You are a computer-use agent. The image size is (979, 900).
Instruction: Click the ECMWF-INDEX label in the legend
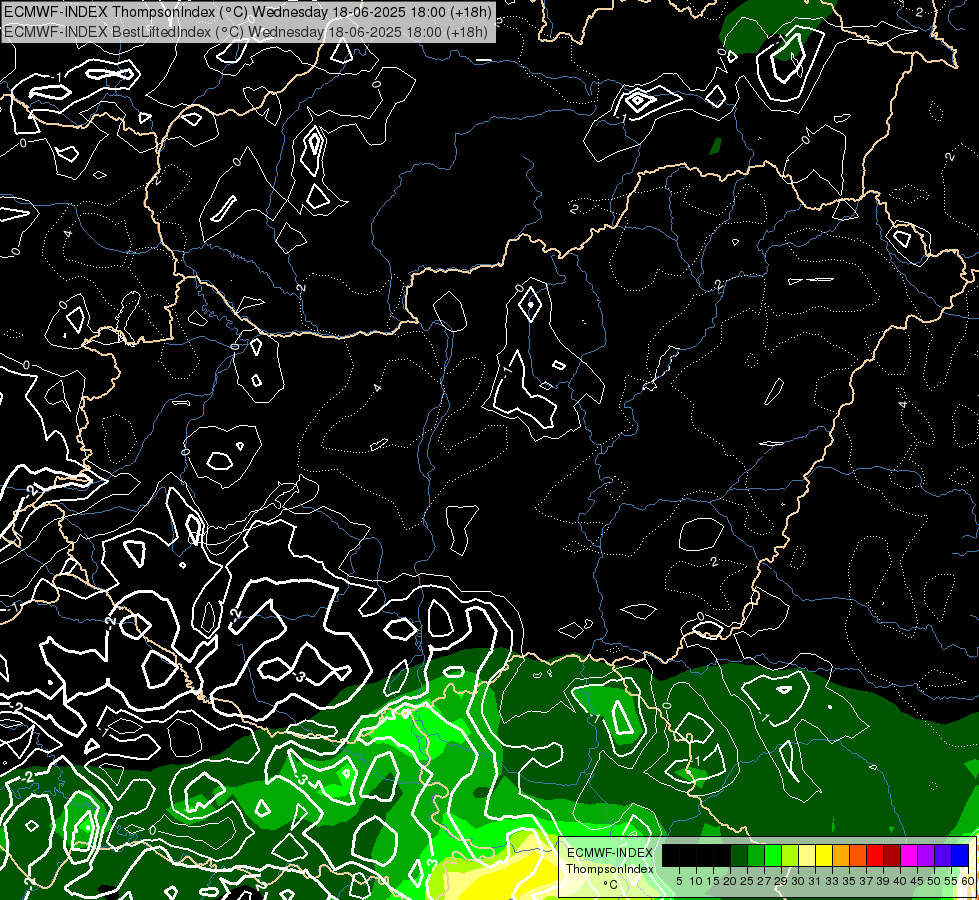pos(610,853)
